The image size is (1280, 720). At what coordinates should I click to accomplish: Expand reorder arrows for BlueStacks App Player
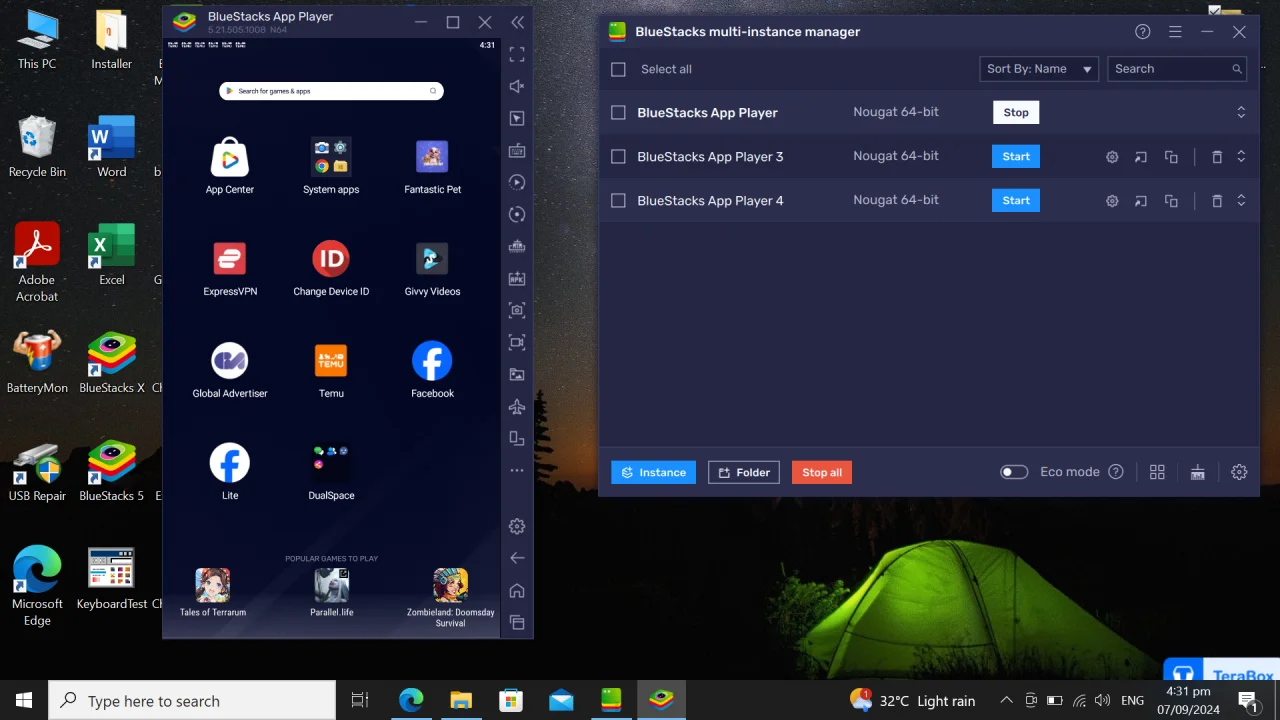click(1241, 113)
